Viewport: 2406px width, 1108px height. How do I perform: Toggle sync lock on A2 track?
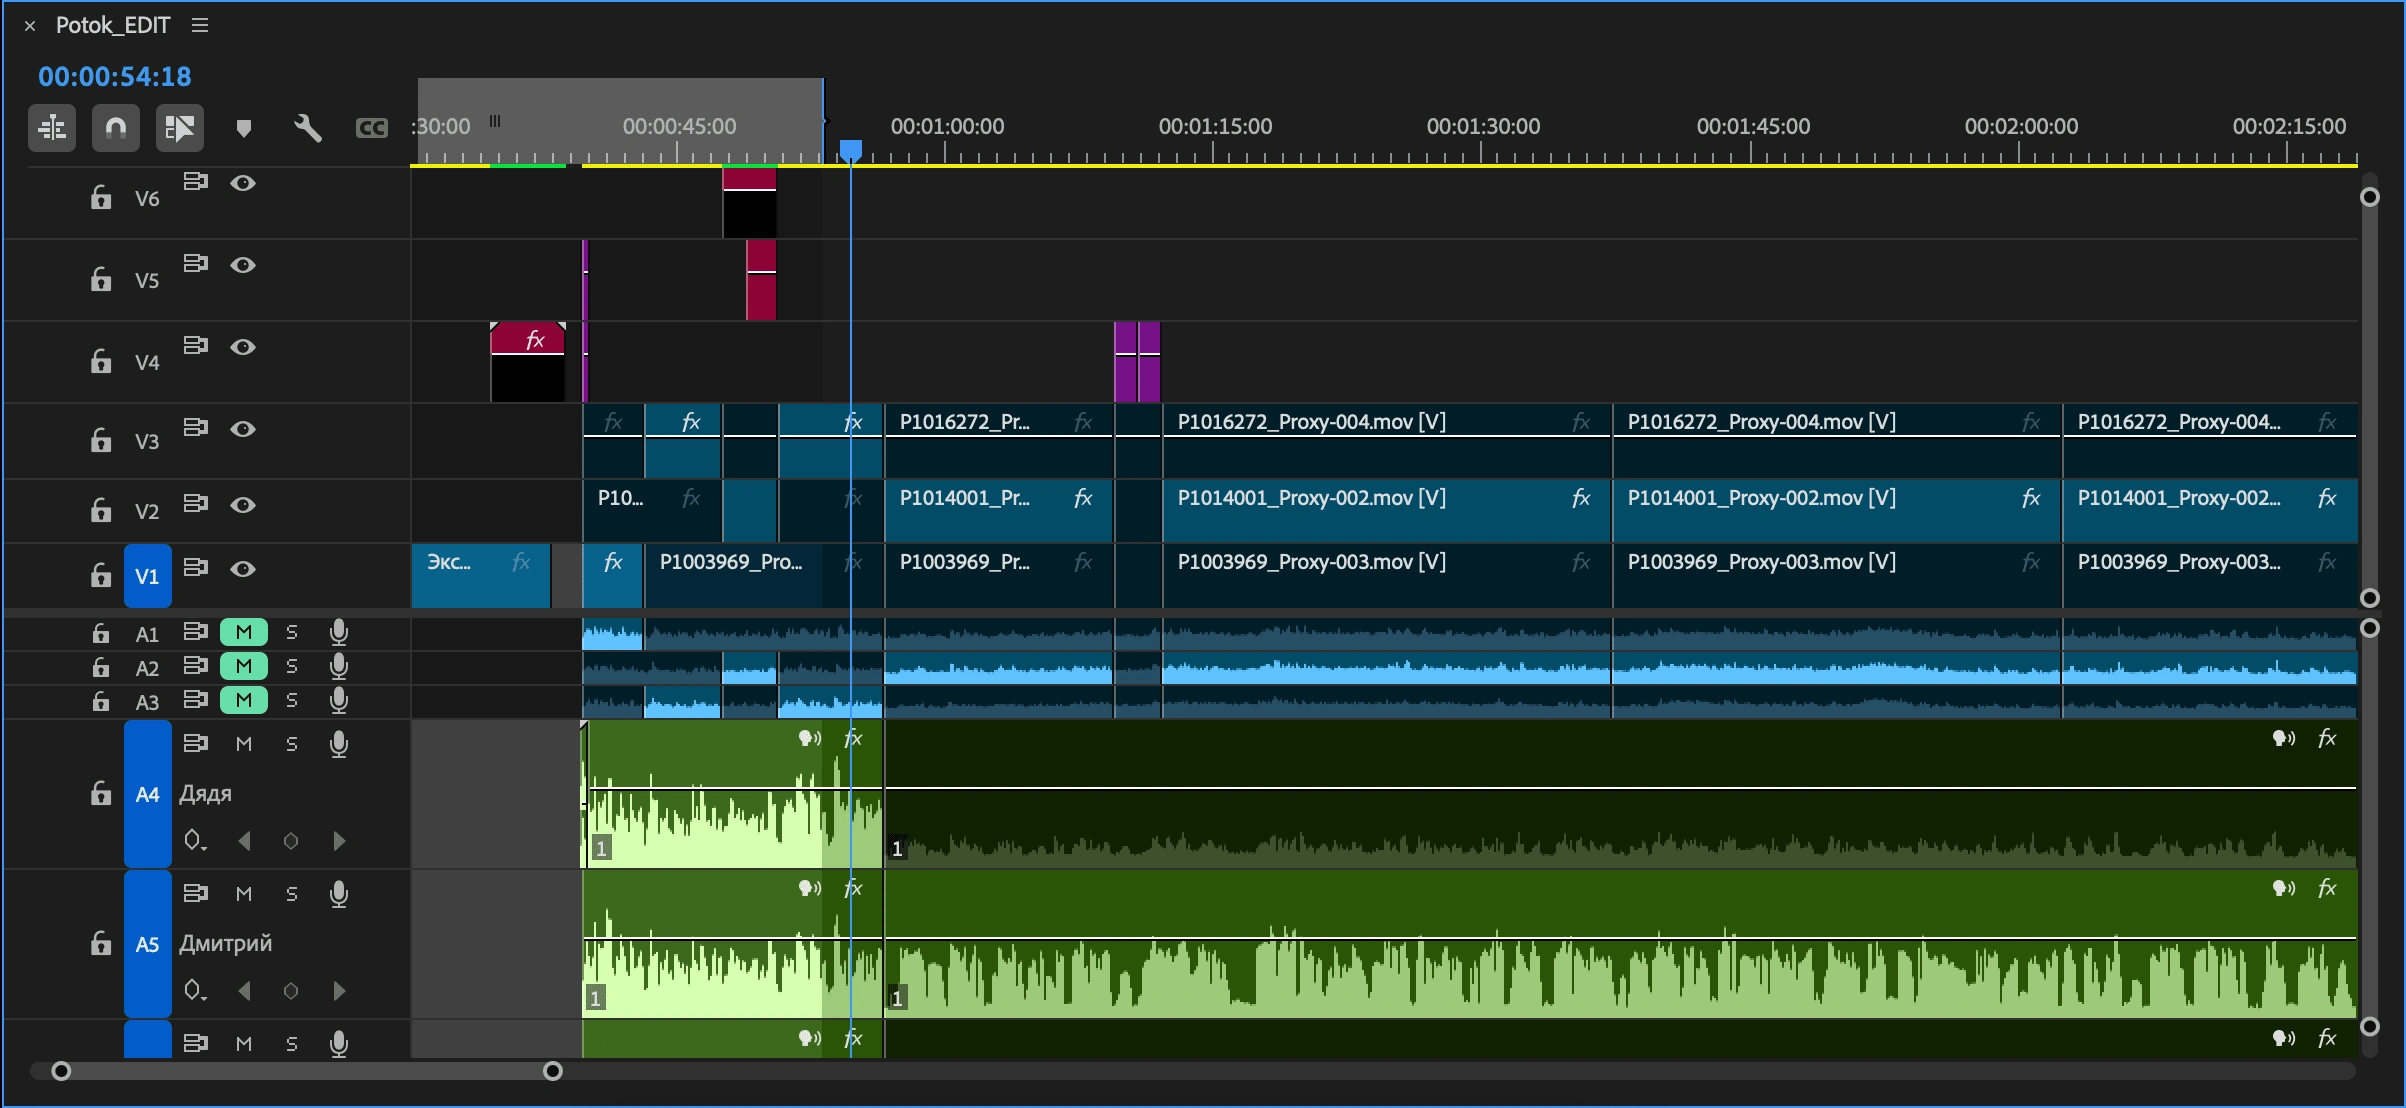196,665
